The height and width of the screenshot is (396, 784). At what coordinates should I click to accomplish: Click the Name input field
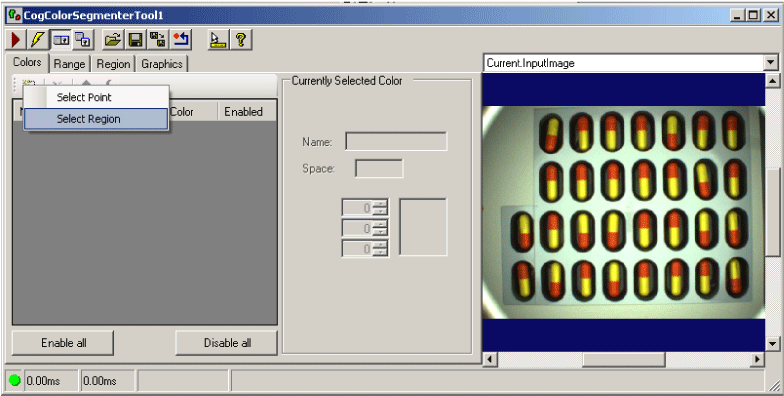(396, 142)
